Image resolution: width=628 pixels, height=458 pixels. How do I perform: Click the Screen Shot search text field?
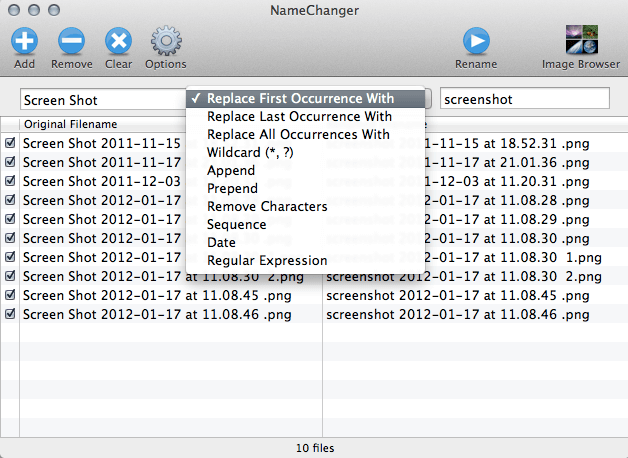coord(100,100)
